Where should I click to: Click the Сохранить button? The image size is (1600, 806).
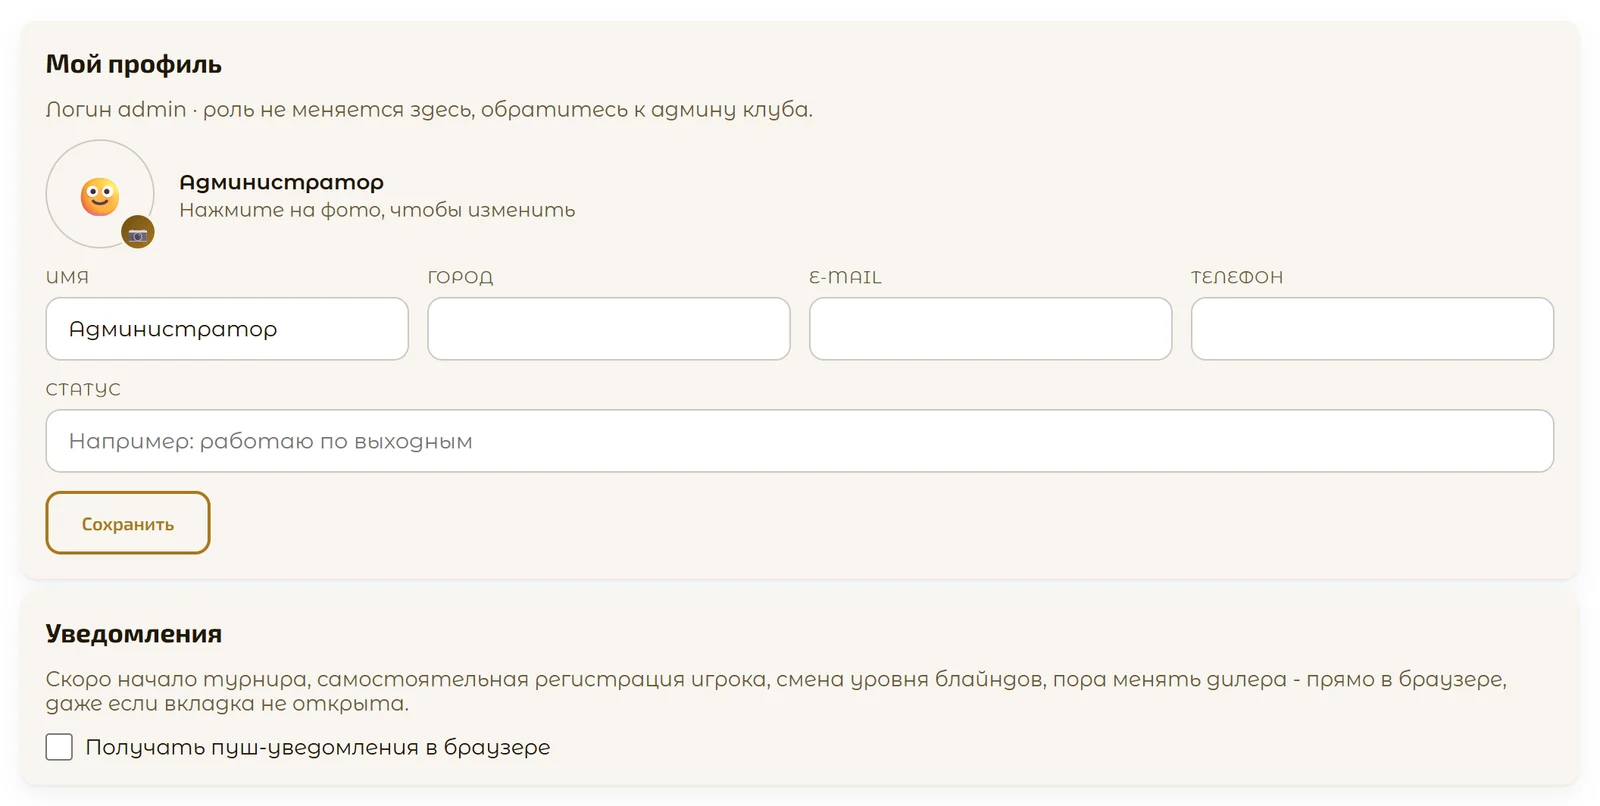pos(128,523)
